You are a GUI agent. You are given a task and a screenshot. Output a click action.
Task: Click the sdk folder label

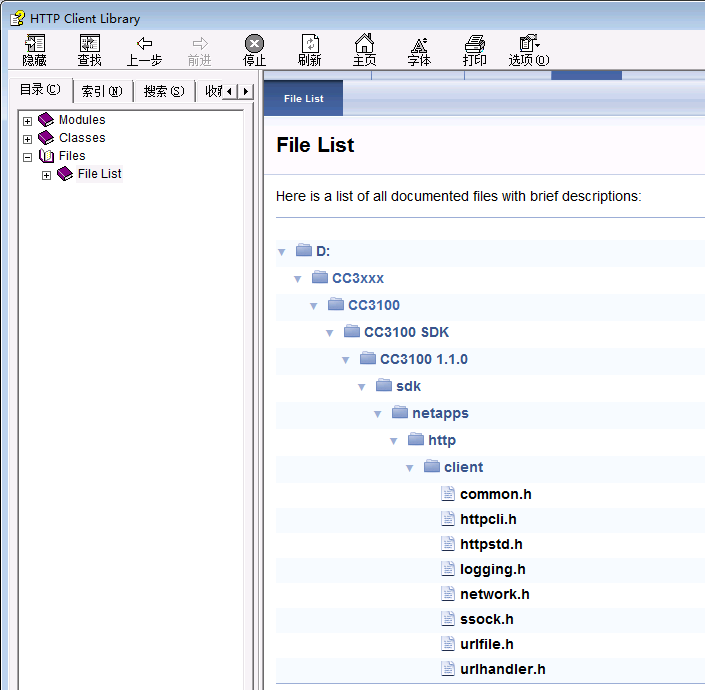[x=408, y=386]
